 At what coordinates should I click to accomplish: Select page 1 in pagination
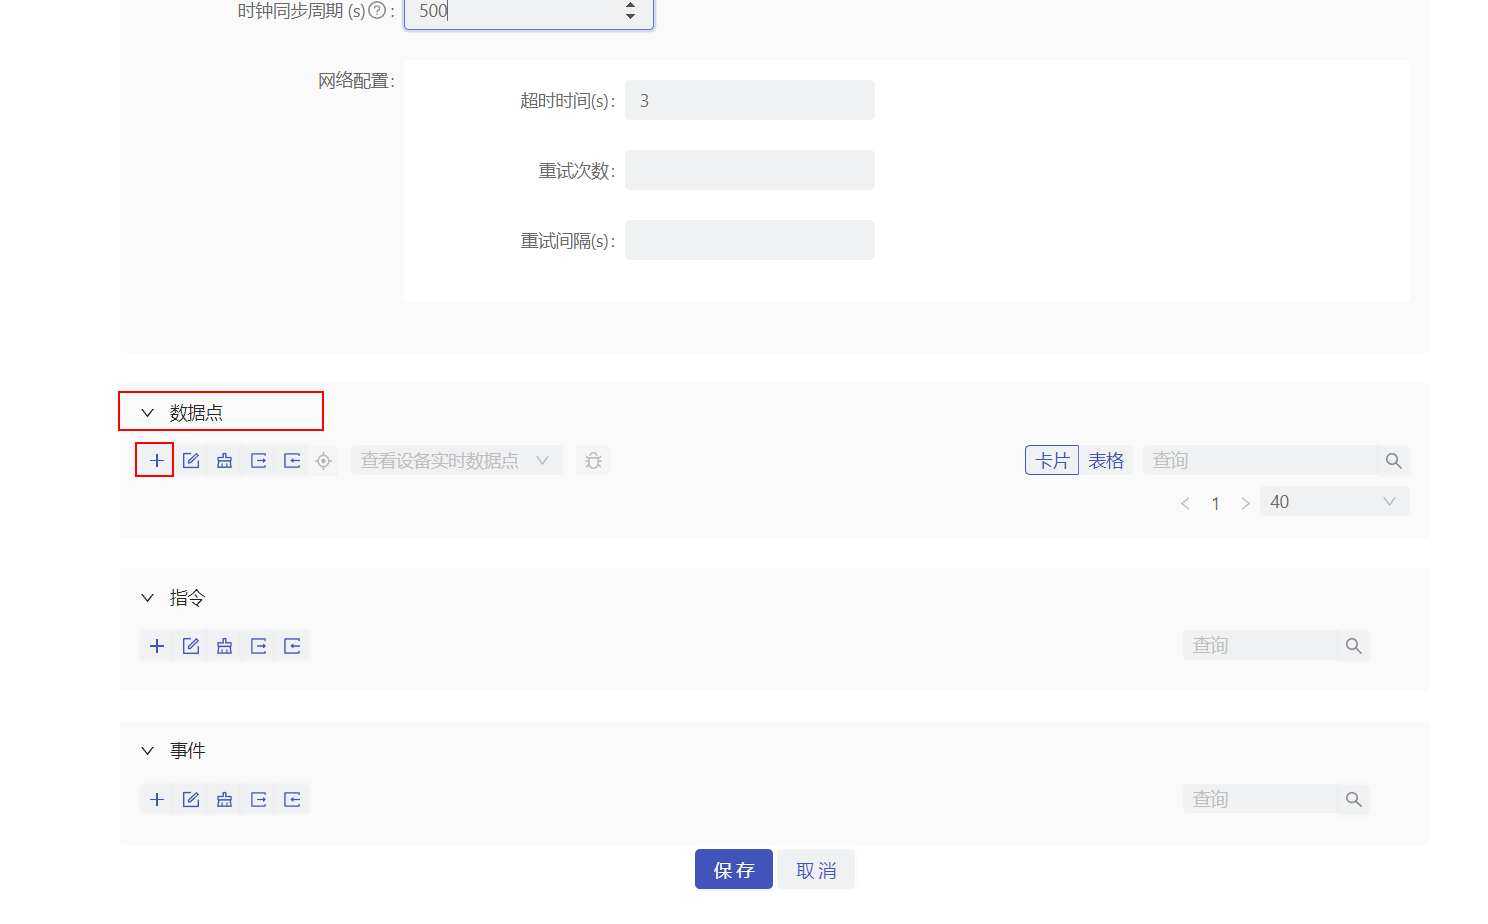pyautogui.click(x=1215, y=503)
